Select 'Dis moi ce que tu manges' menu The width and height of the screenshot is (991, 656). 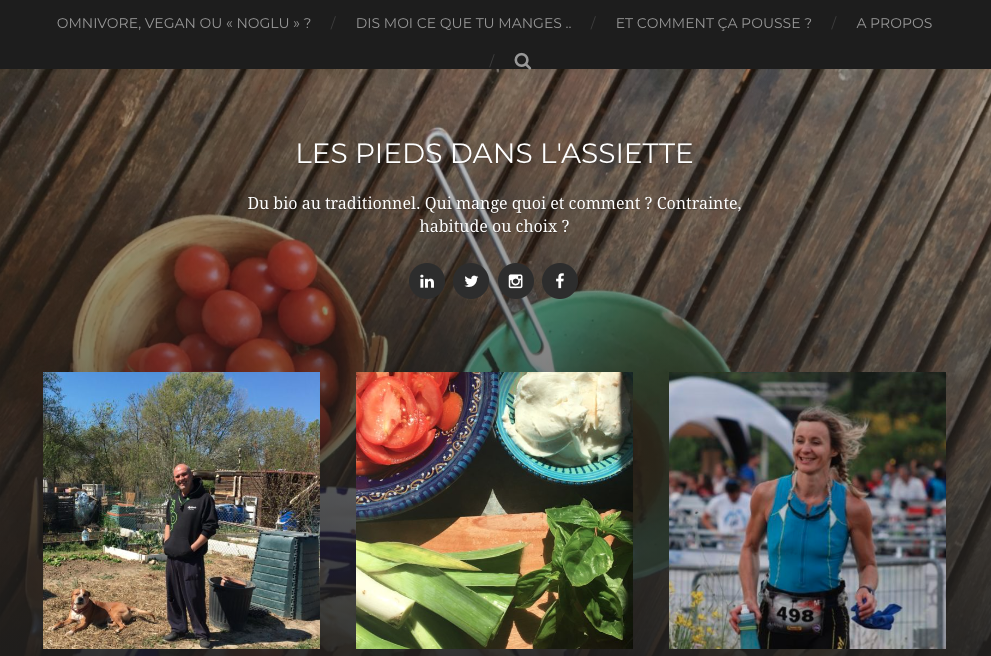pyautogui.click(x=463, y=23)
